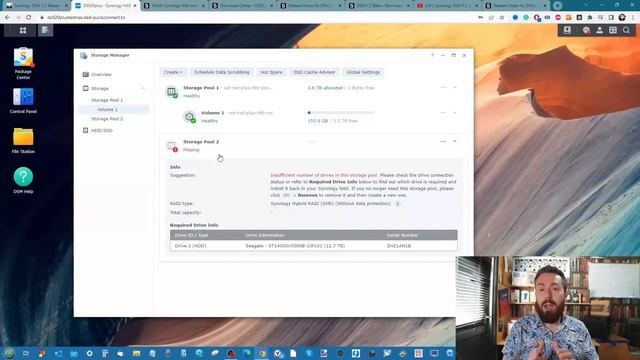
Task: Bookmark this page with star icon
Action: (502, 18)
